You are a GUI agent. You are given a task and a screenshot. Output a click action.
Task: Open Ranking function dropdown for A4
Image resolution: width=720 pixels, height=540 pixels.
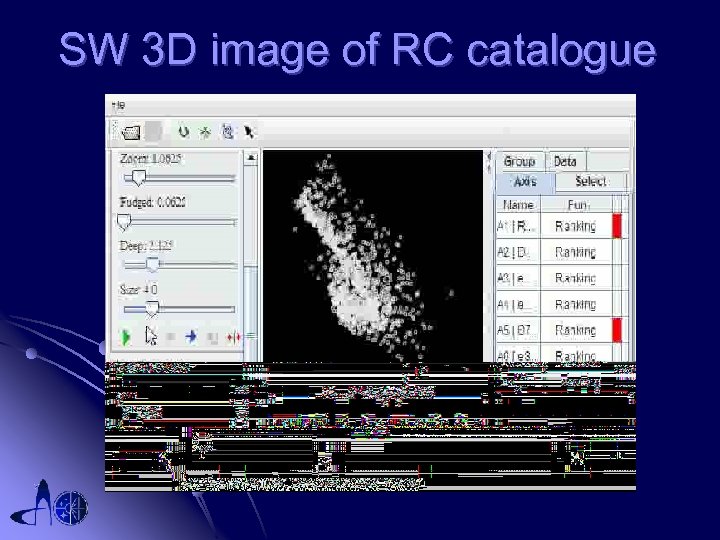click(576, 304)
